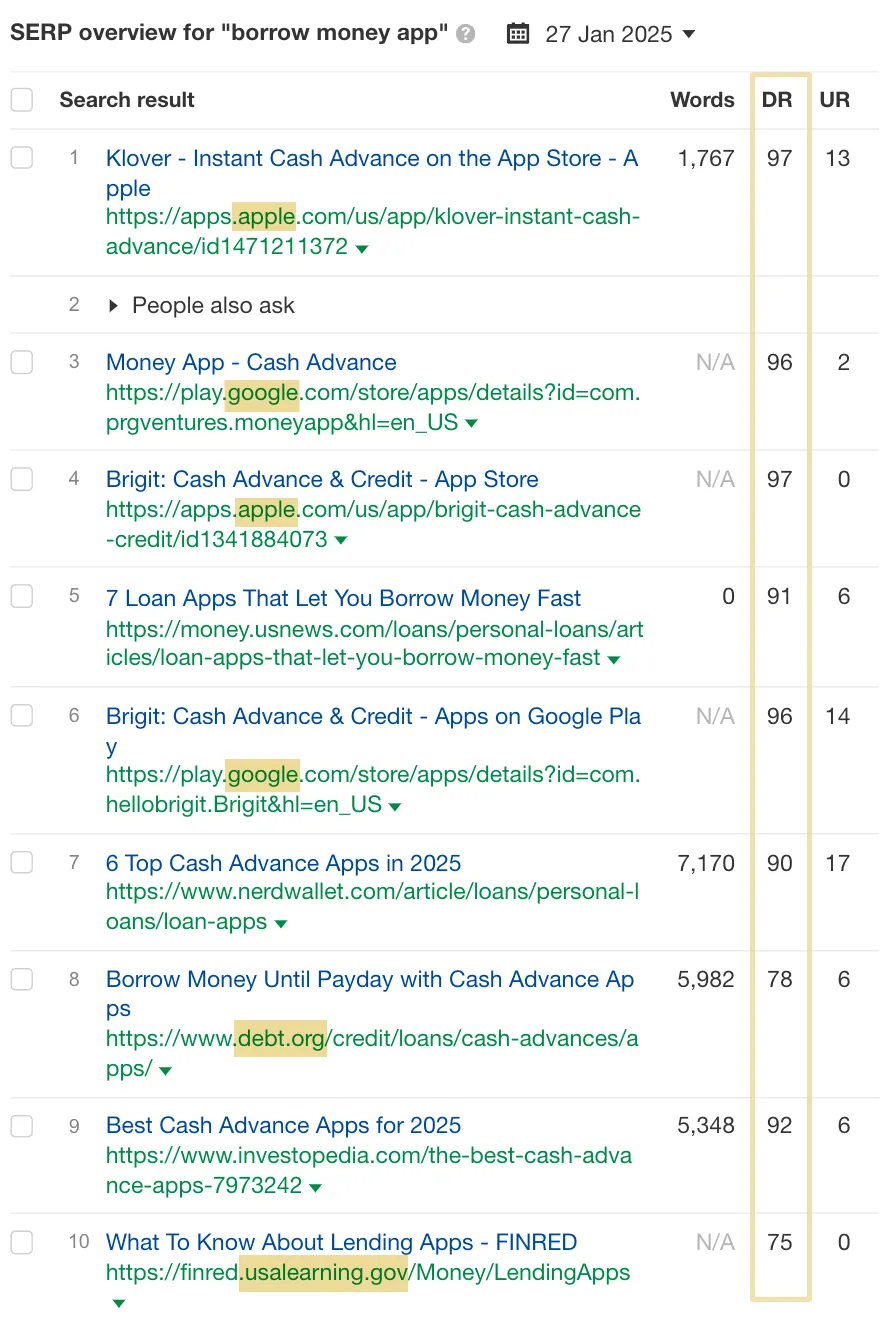
Task: Click the money.usnews.com URL
Action: tap(374, 643)
